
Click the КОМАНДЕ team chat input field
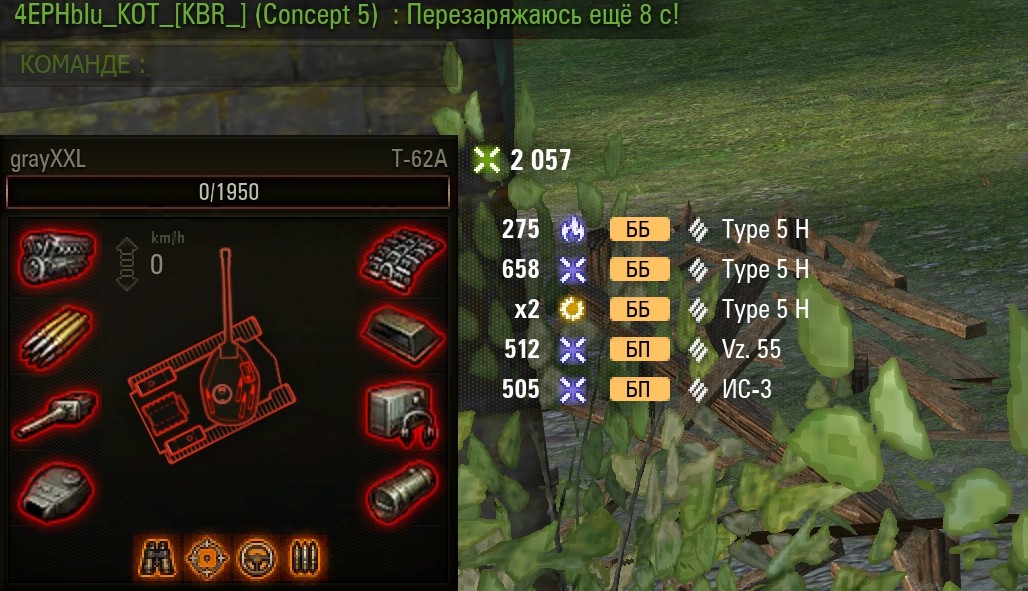pyautogui.click(x=226, y=64)
